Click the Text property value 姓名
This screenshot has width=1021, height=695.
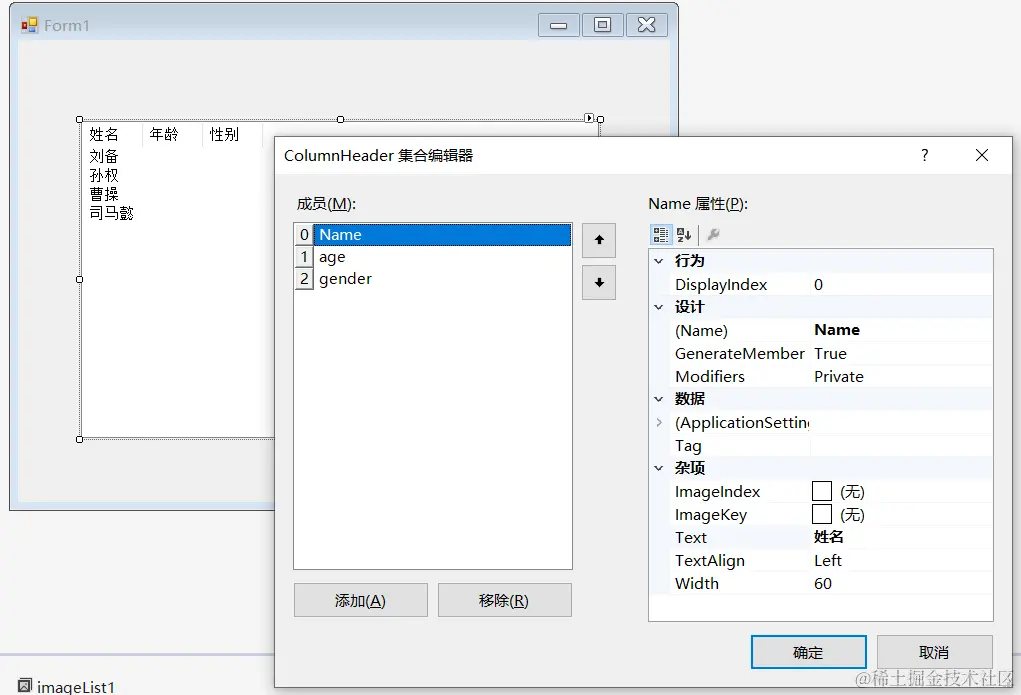(901, 537)
